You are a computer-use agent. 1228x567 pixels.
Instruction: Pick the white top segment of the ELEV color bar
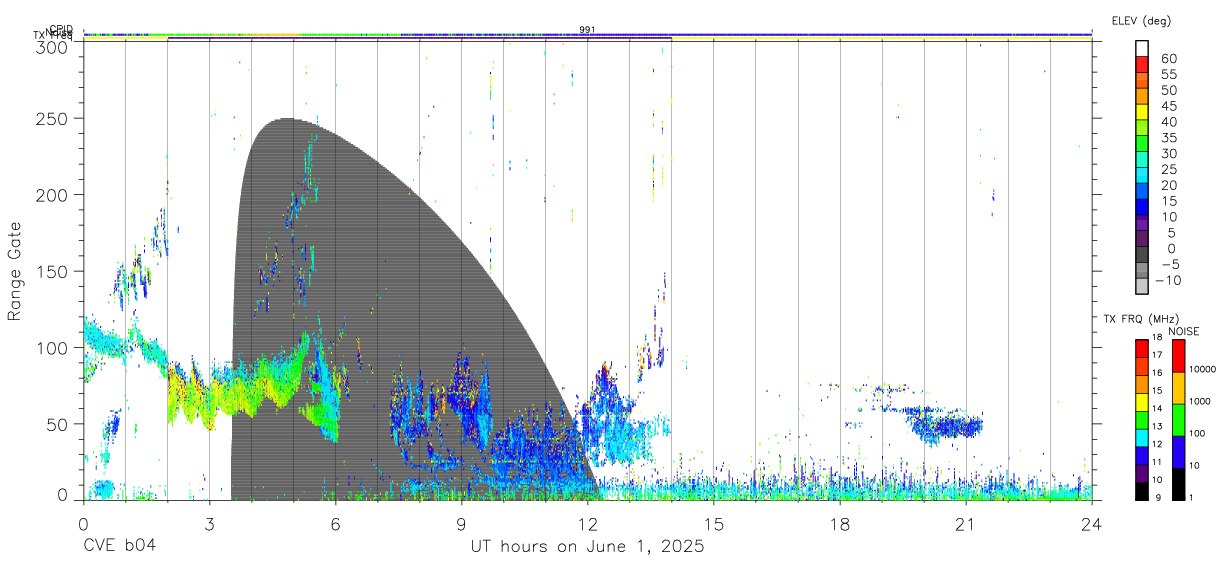click(x=1143, y=48)
